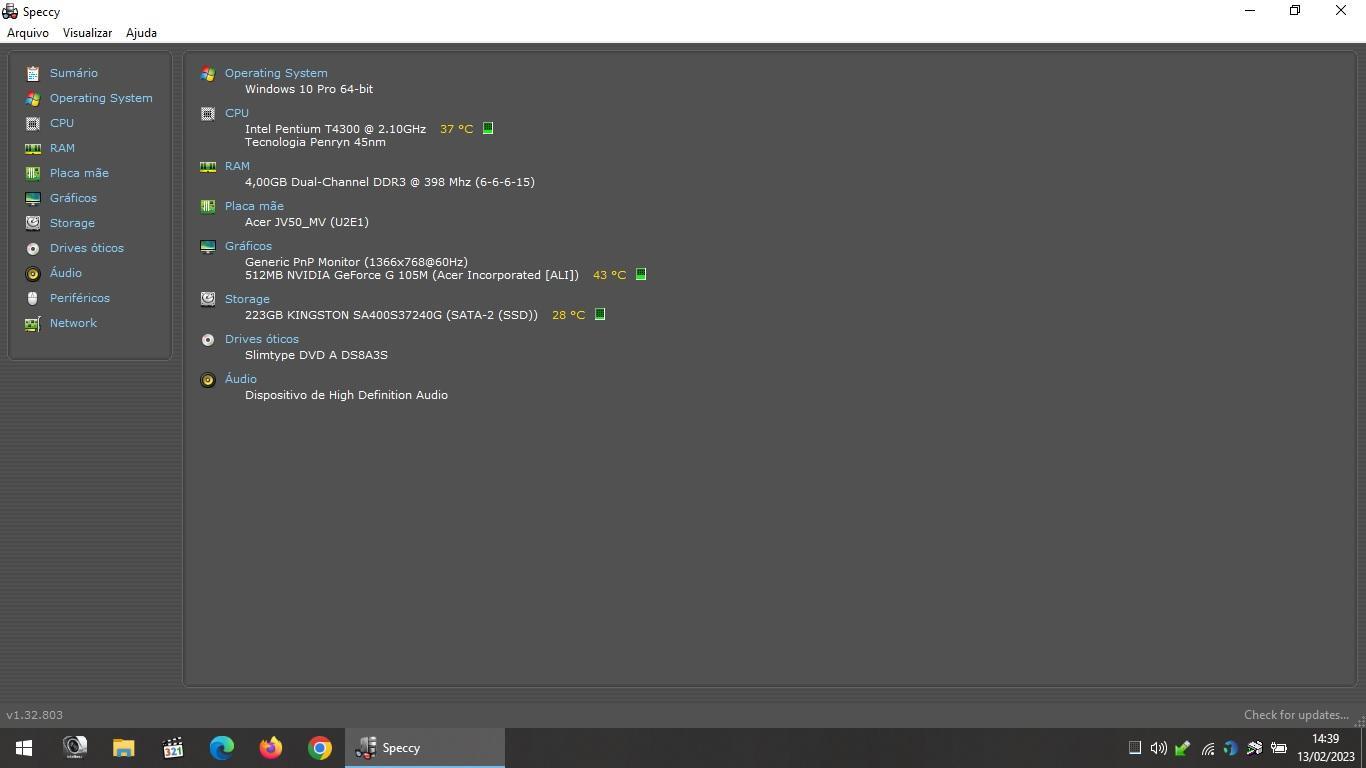The width and height of the screenshot is (1366, 768).
Task: Click the blue globe tray icon
Action: click(1231, 748)
